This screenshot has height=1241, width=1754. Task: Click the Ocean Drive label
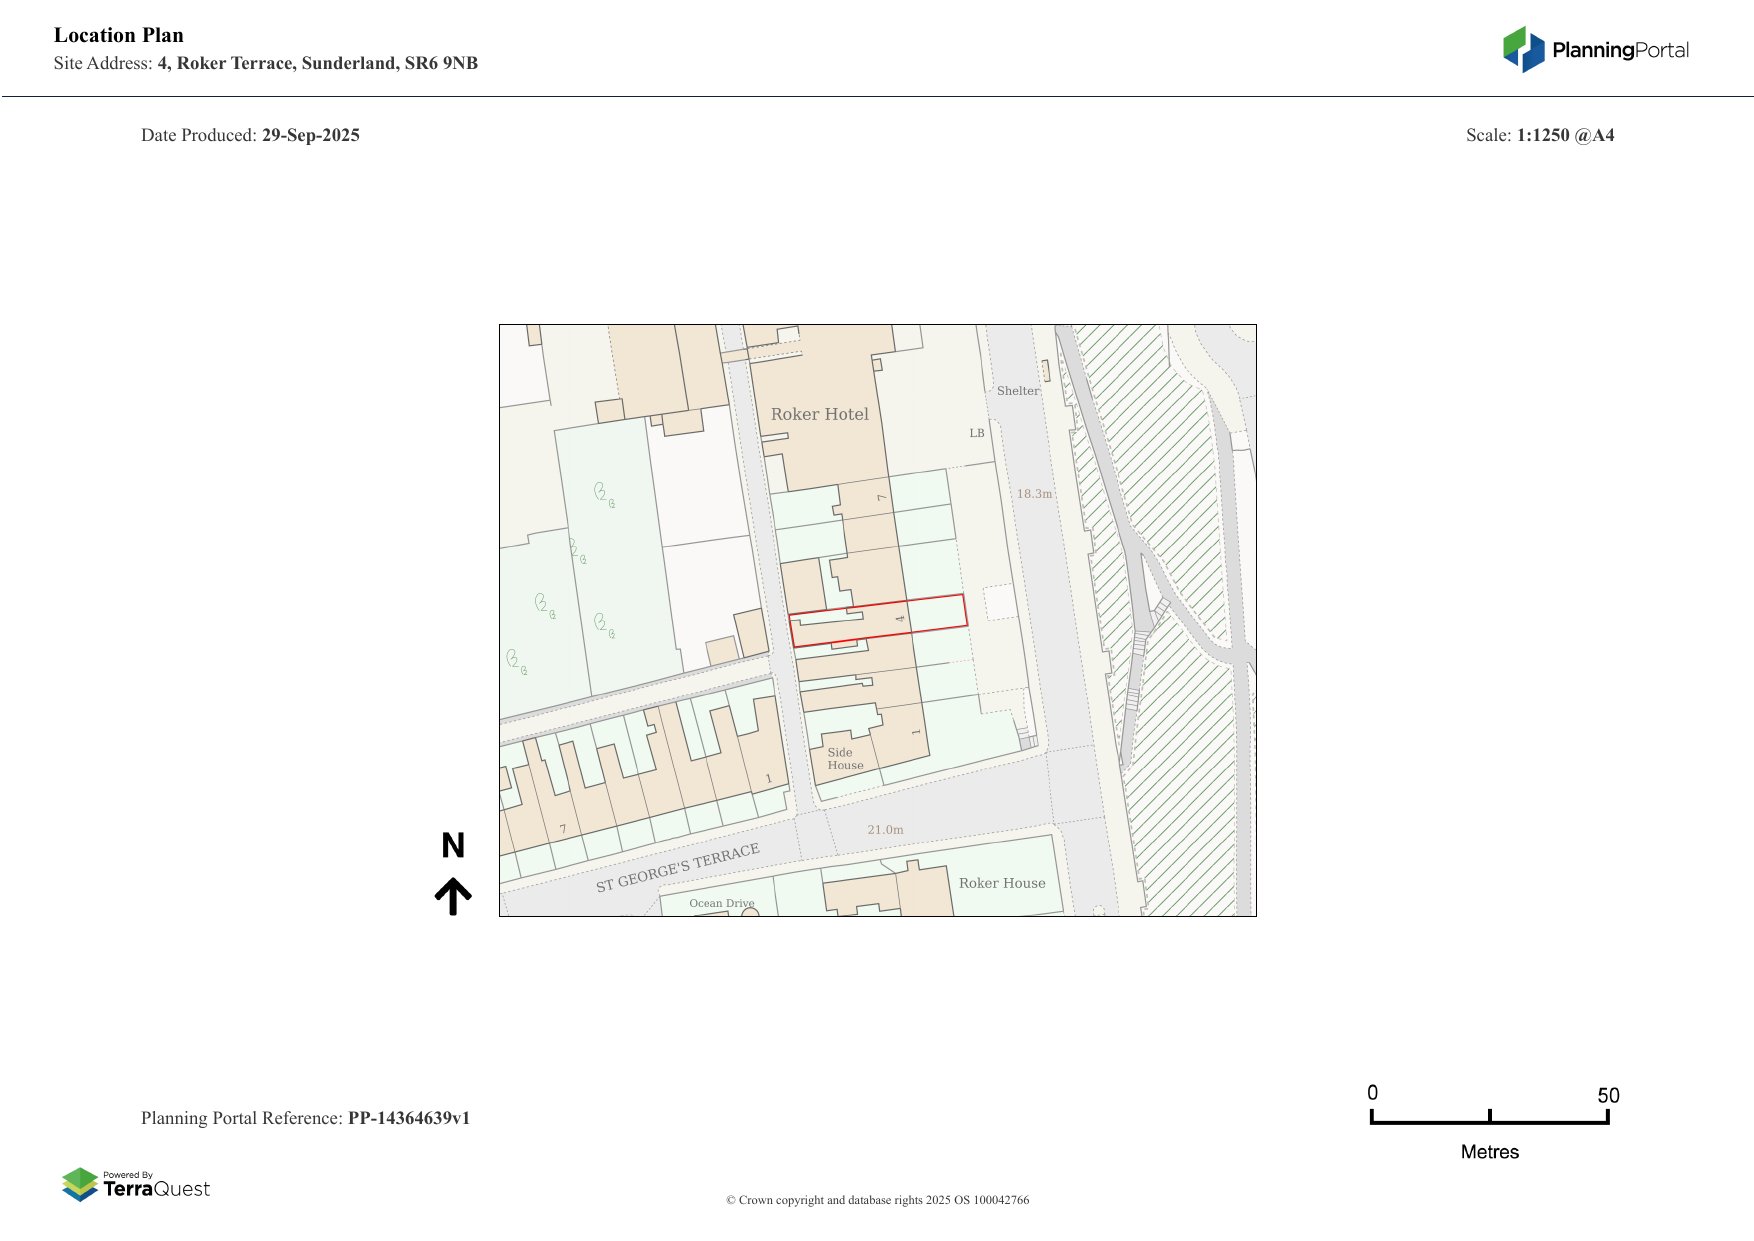(721, 903)
